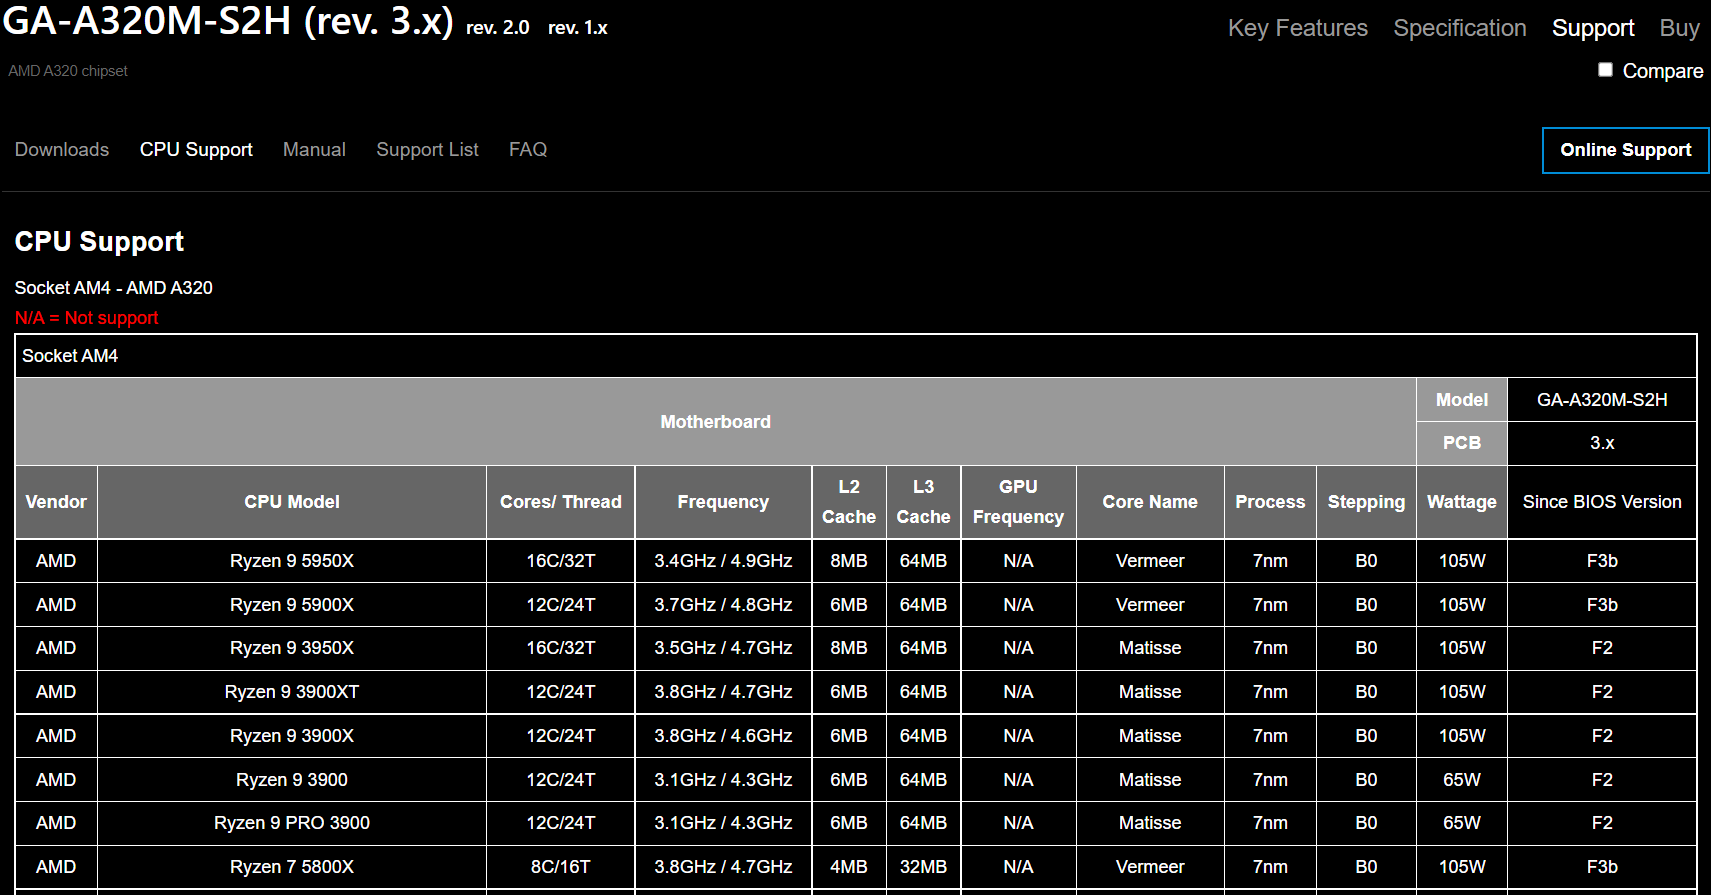1711x895 pixels.
Task: Click the Process column header
Action: pyautogui.click(x=1270, y=502)
